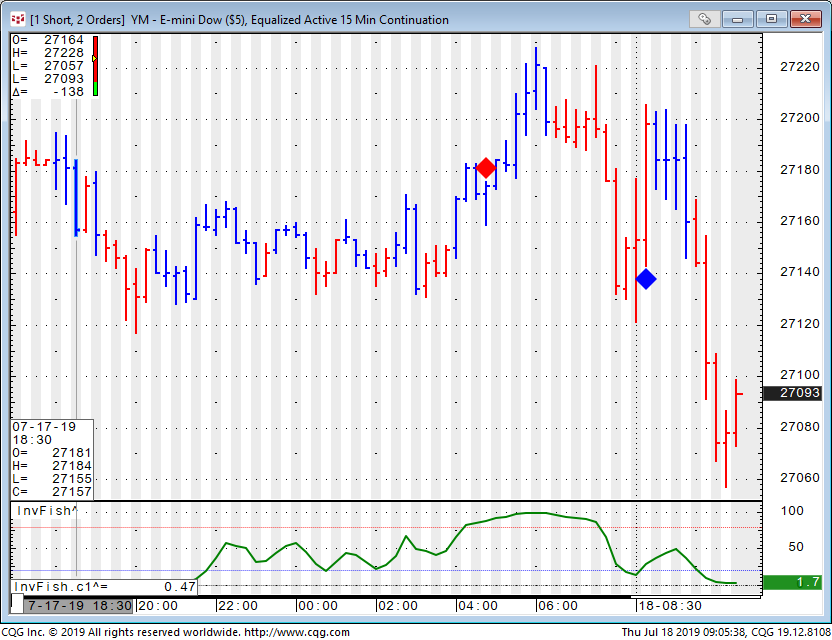The height and width of the screenshot is (640, 832).
Task: Click the highlighted 27093 last price label
Action: [x=798, y=394]
